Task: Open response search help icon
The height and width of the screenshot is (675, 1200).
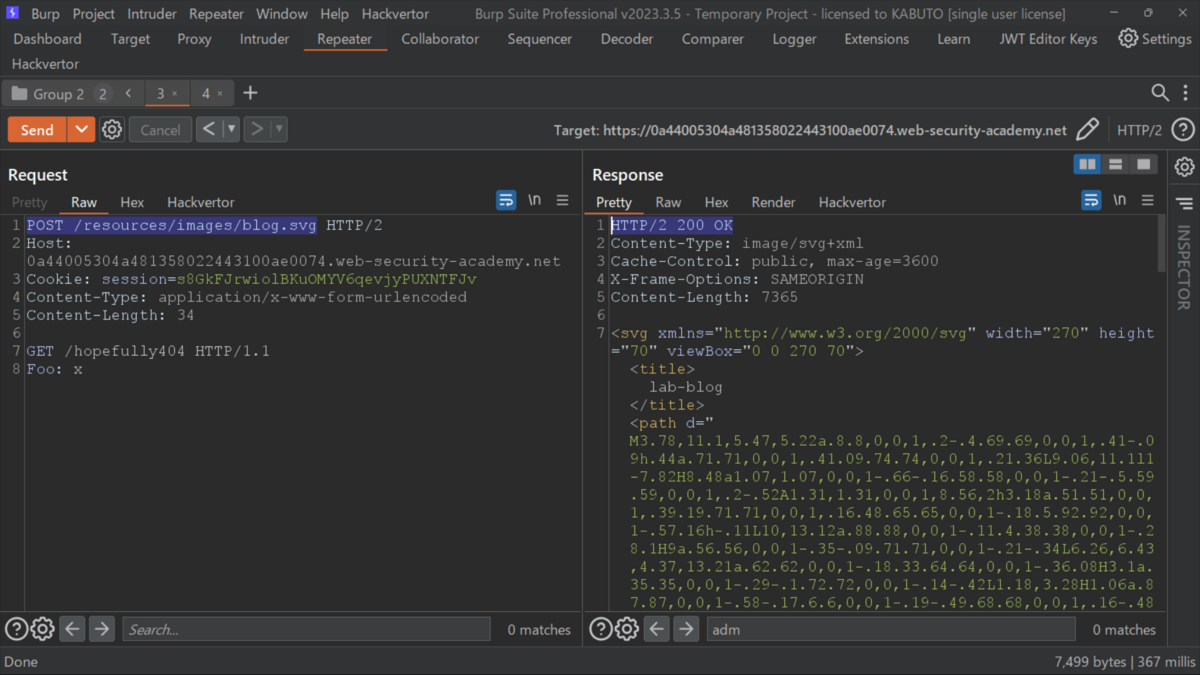Action: 601,629
